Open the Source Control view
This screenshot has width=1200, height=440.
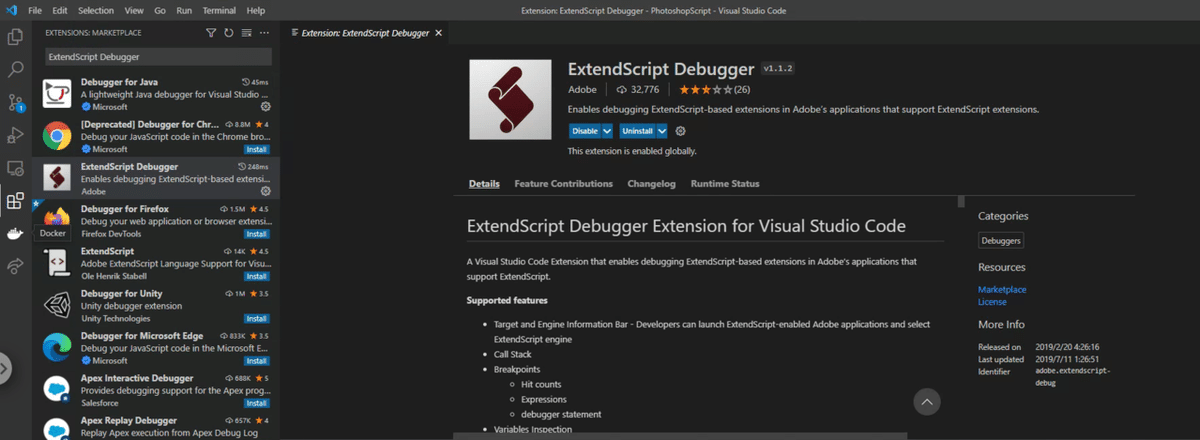click(15, 102)
